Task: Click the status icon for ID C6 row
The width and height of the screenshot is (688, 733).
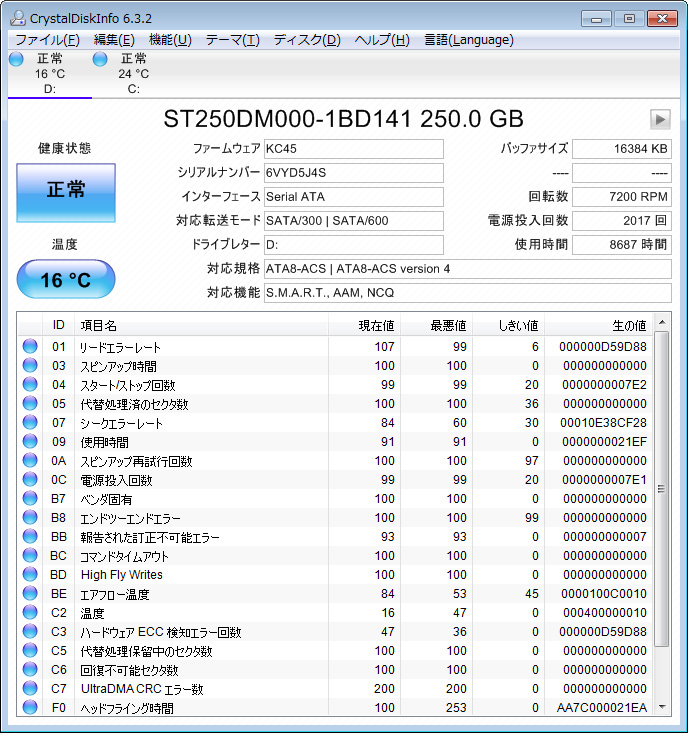Action: click(30, 669)
